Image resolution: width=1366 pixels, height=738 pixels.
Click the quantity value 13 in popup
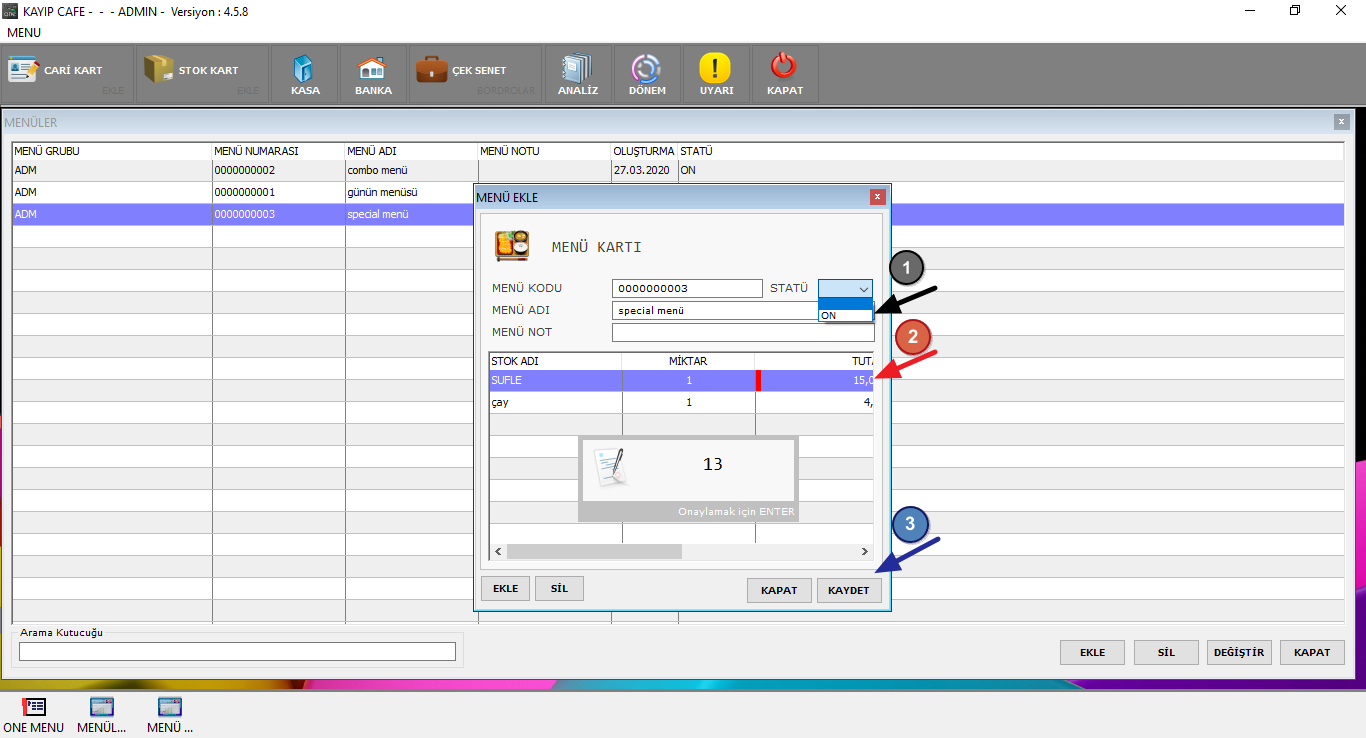pyautogui.click(x=713, y=464)
